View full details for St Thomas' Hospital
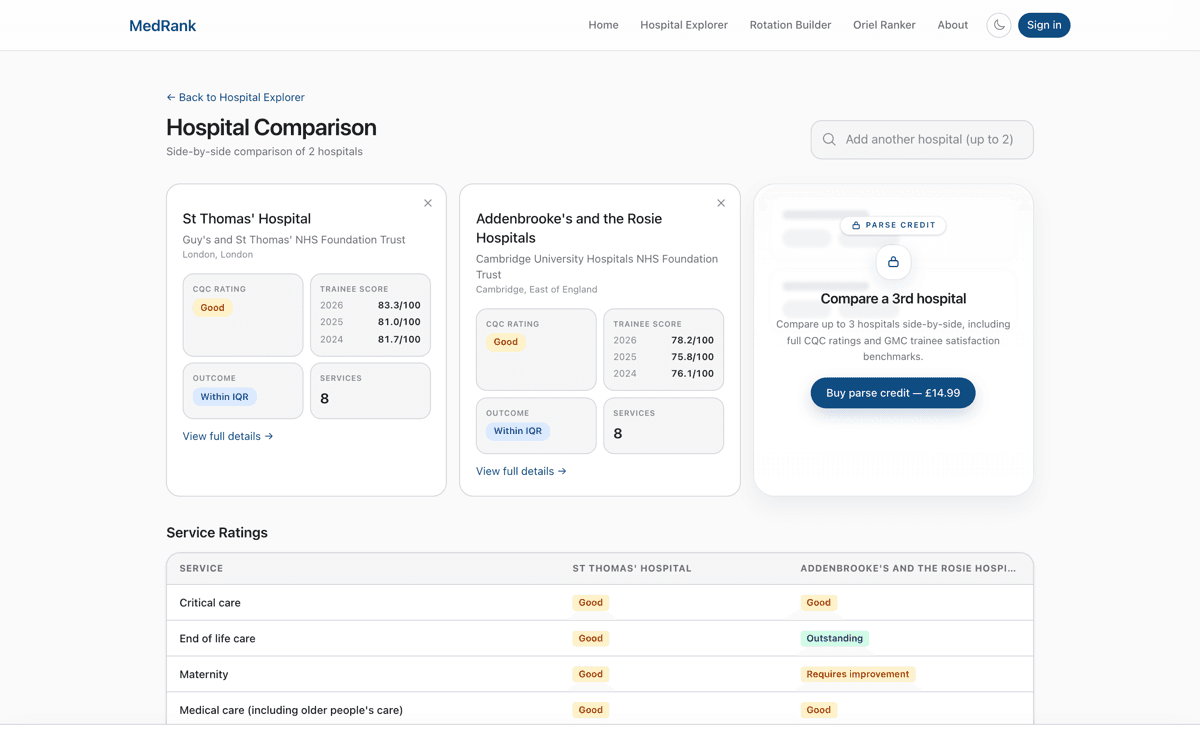This screenshot has width=1200, height=750. [228, 436]
